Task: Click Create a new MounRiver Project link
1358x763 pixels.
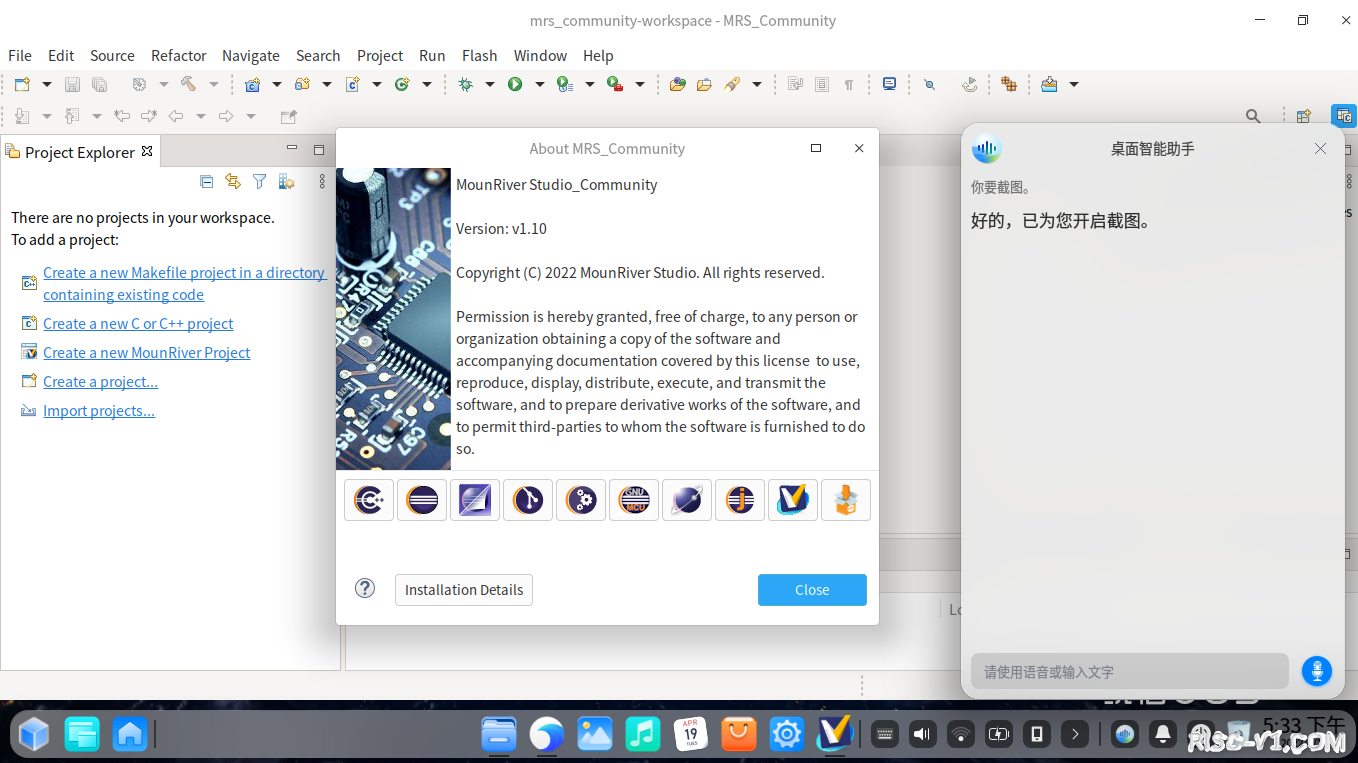Action: tap(147, 353)
